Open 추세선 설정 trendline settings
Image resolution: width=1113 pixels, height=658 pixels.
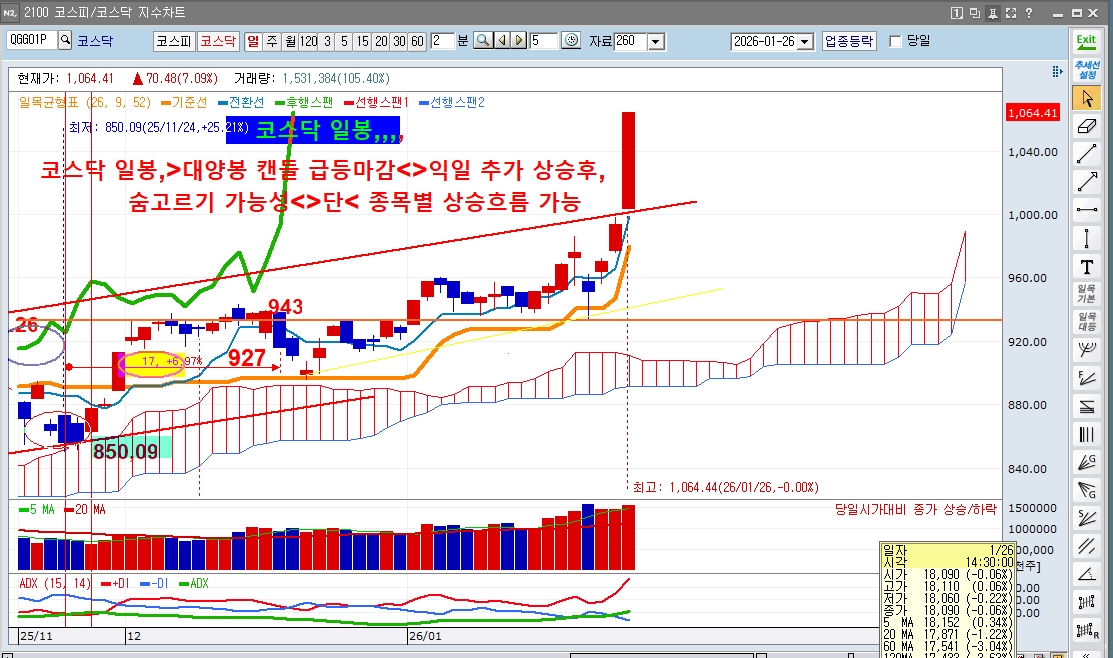1087,70
